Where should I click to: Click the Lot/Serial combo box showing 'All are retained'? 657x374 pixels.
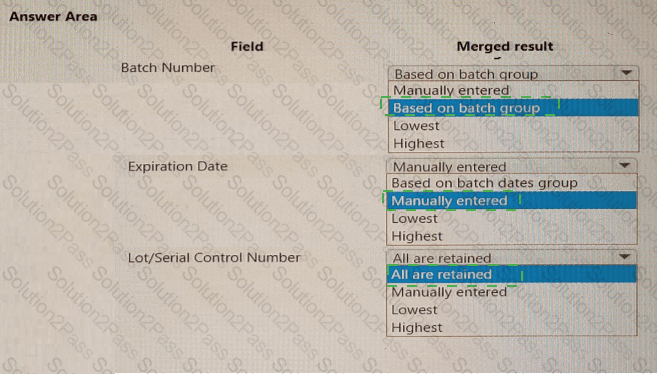tap(500, 257)
